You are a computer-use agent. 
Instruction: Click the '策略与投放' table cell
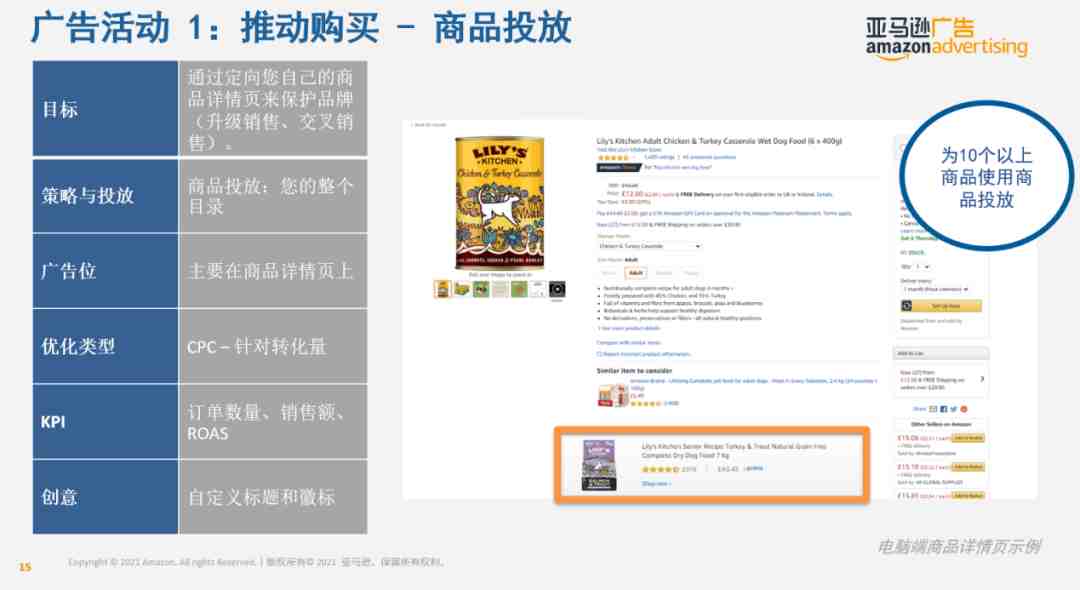coord(105,196)
